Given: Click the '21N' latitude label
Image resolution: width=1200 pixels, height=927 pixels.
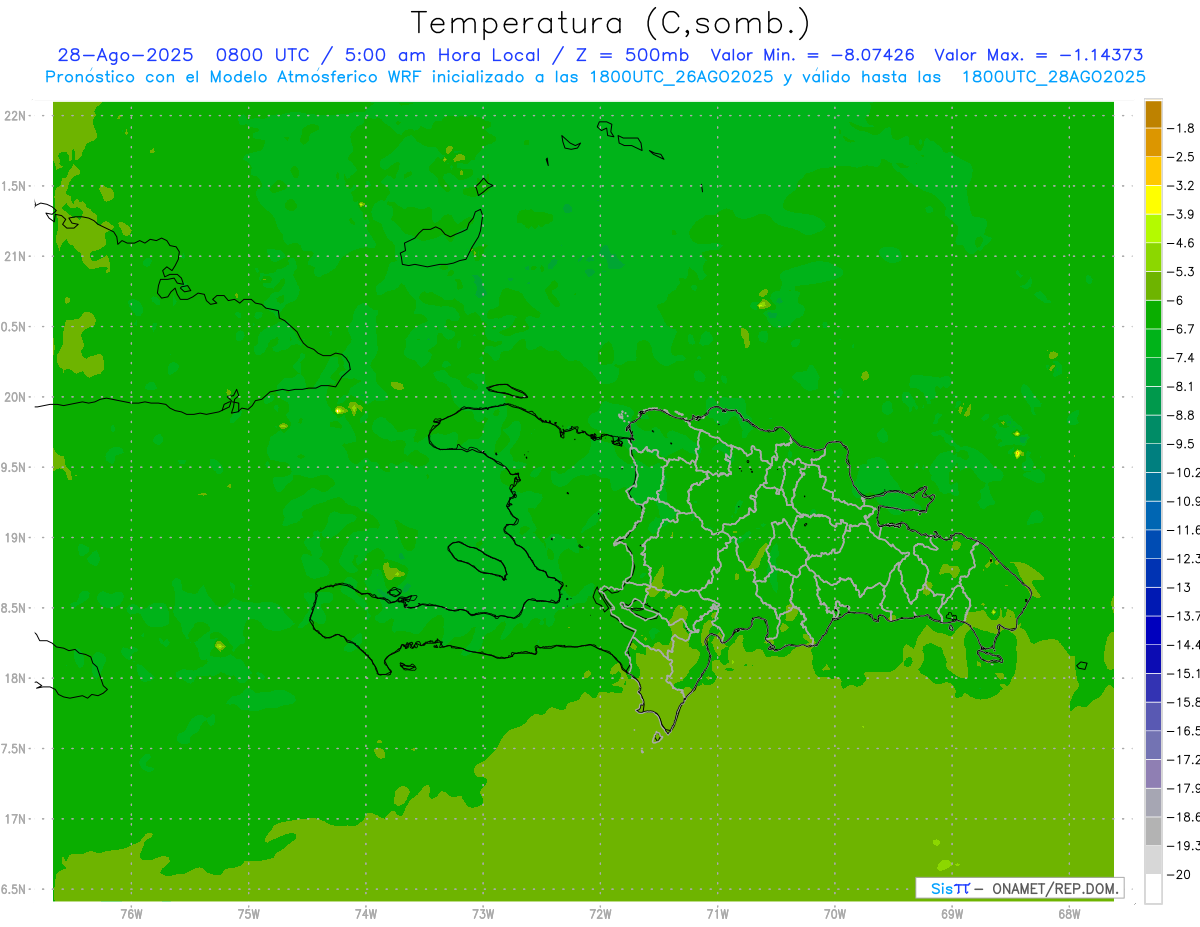Looking at the screenshot, I should [x=17, y=257].
